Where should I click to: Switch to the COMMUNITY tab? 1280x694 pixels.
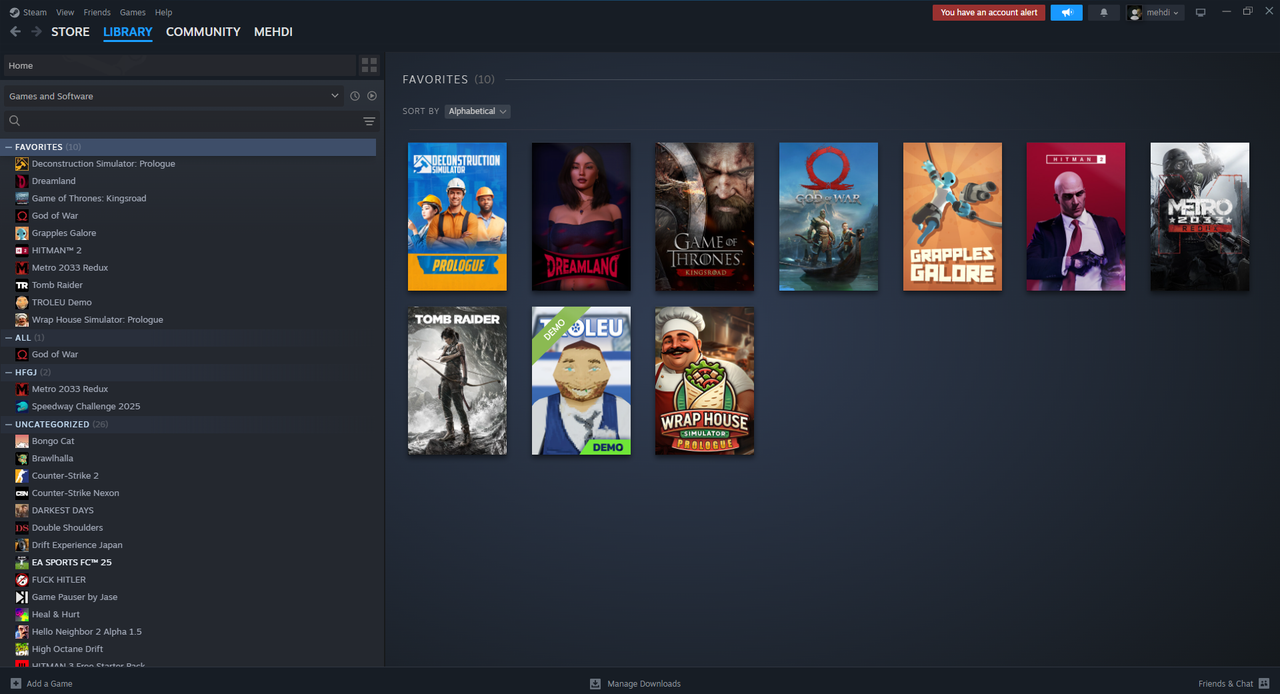click(x=203, y=32)
